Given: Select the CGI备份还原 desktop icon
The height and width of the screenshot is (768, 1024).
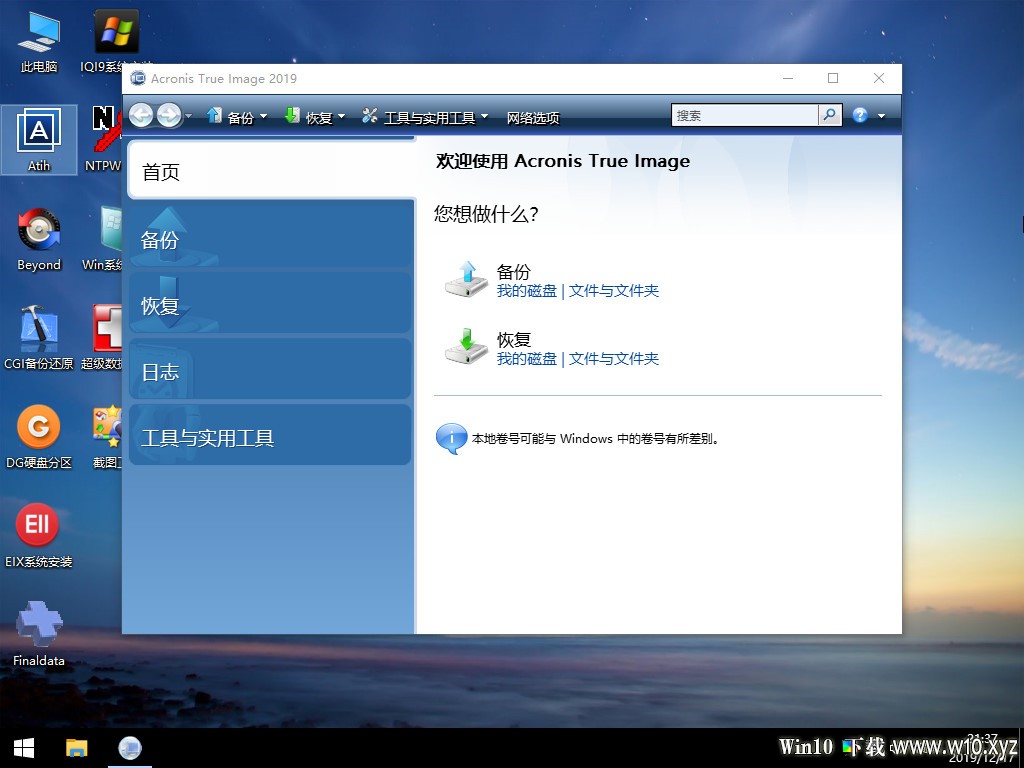Looking at the screenshot, I should [39, 338].
